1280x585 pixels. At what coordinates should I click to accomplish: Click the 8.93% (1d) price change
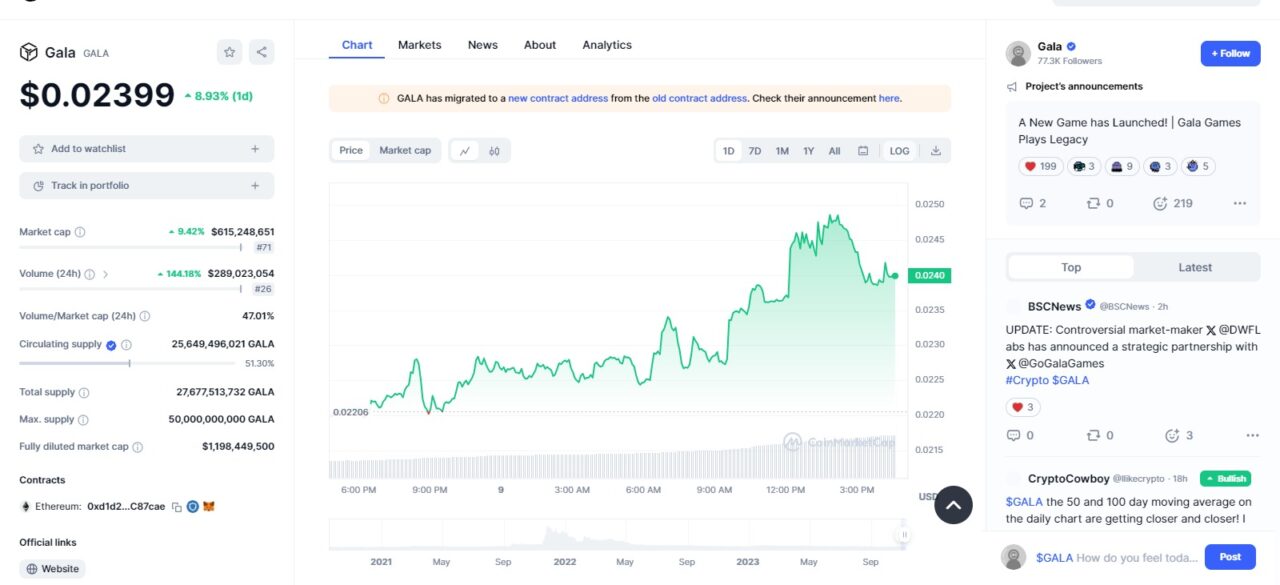[x=218, y=96]
